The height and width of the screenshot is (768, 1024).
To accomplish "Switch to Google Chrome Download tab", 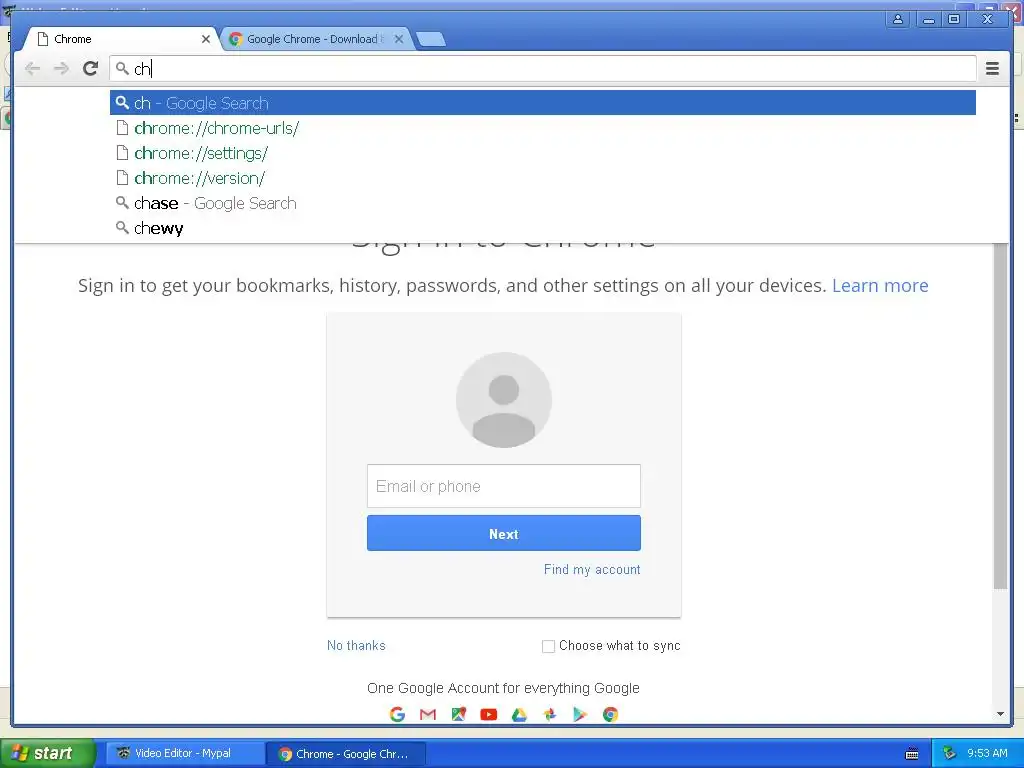I will (316, 39).
